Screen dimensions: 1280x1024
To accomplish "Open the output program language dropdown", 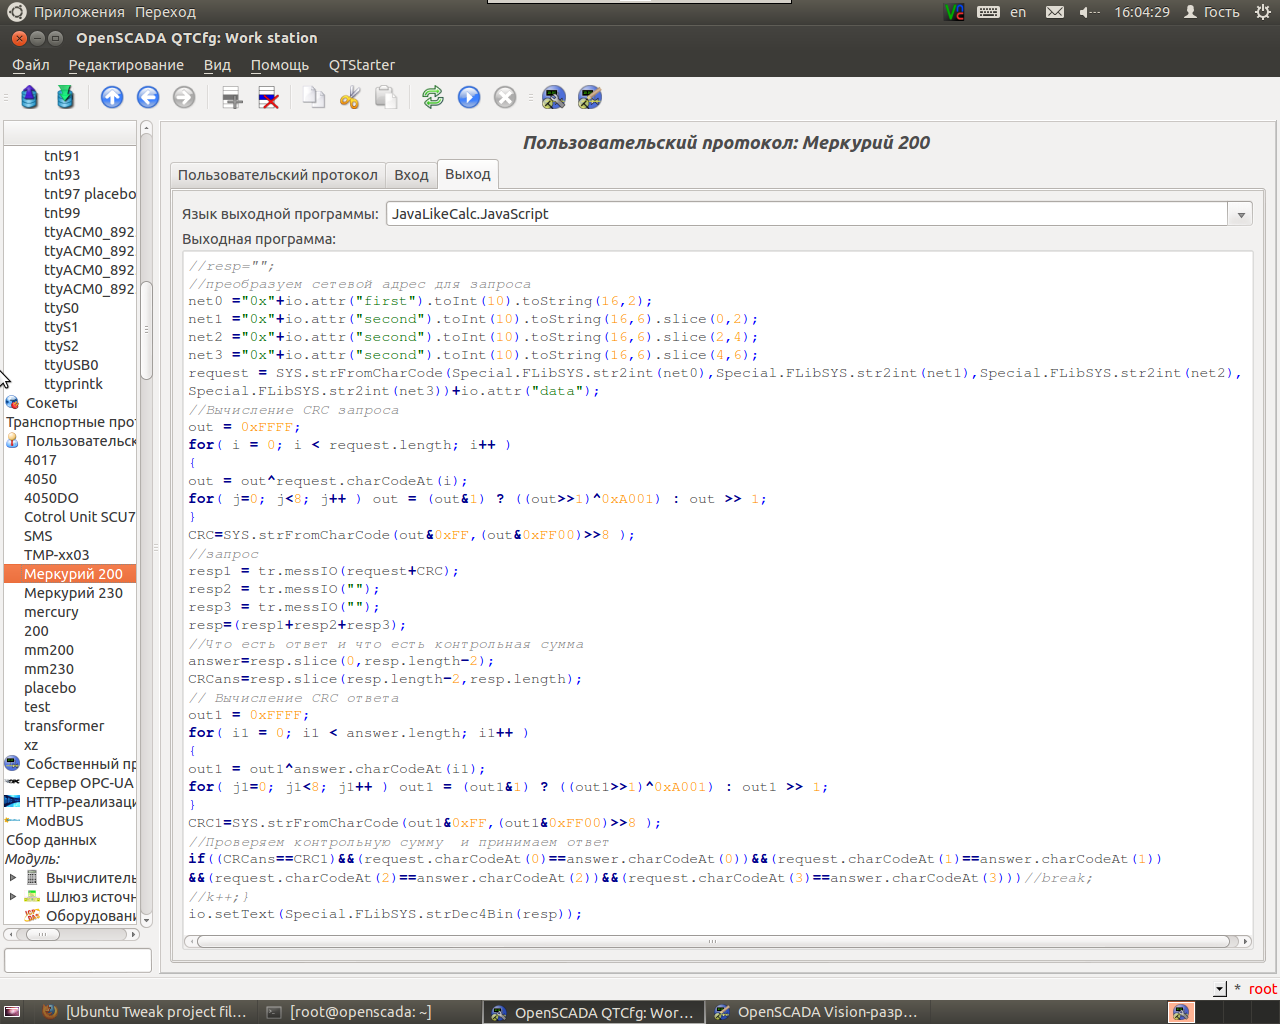I will tap(1240, 214).
